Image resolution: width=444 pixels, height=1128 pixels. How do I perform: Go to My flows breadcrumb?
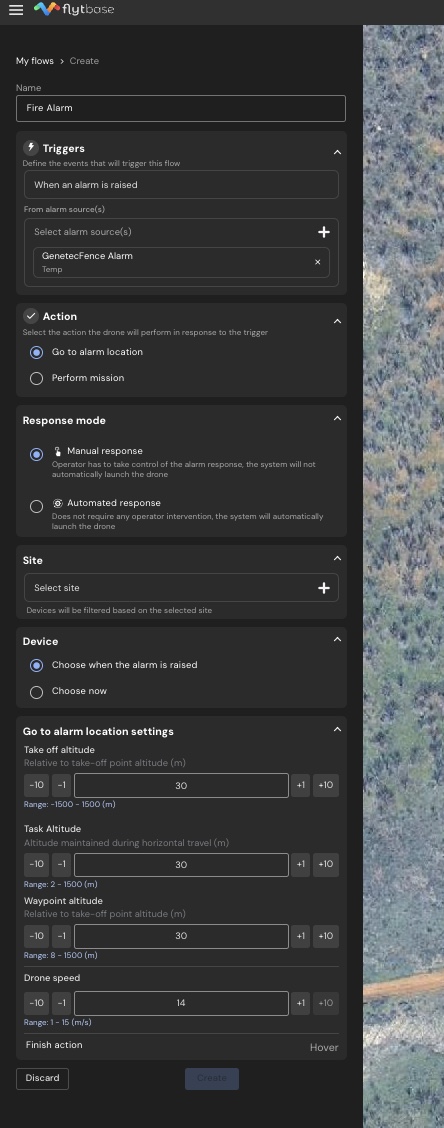coord(35,61)
